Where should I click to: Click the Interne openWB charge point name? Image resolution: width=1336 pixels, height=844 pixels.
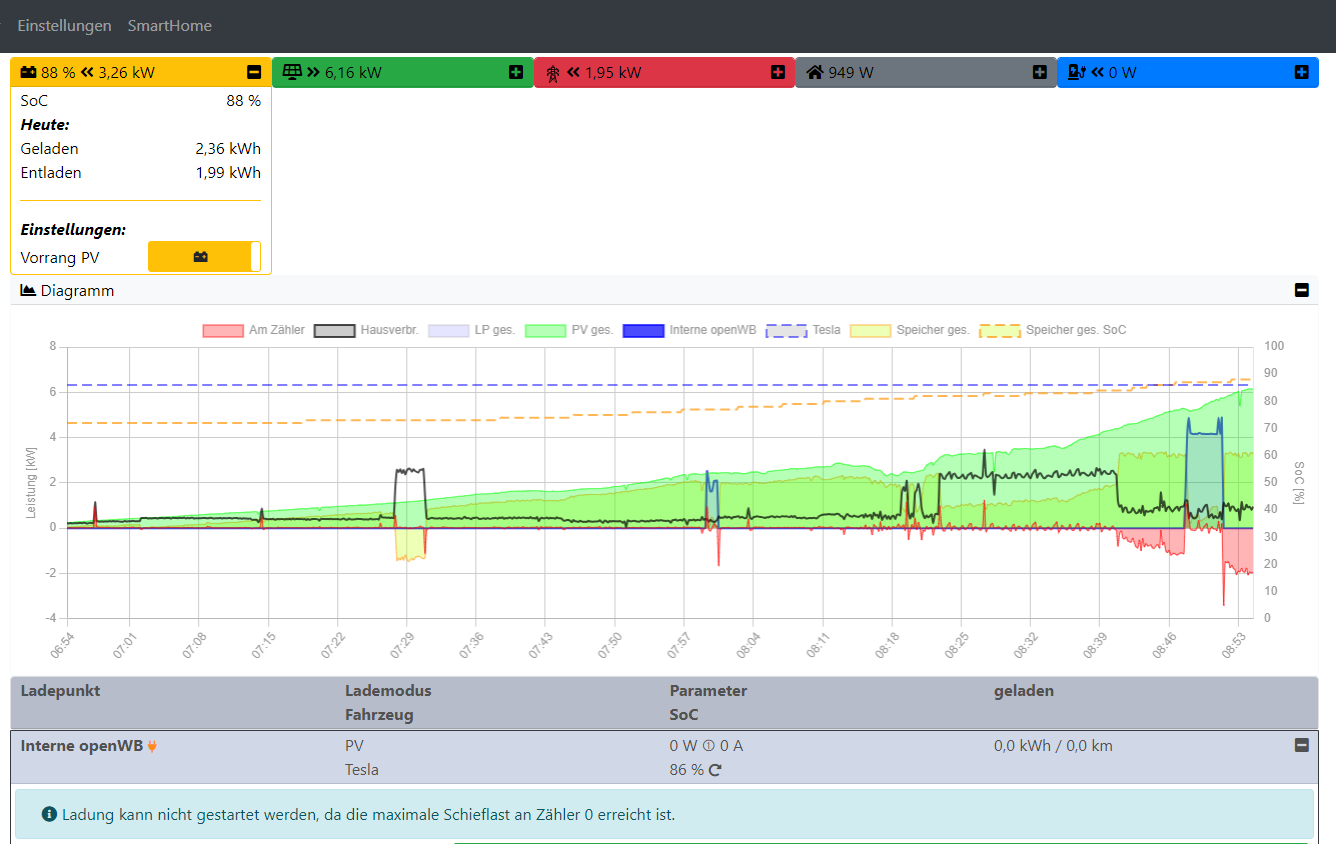(x=82, y=745)
